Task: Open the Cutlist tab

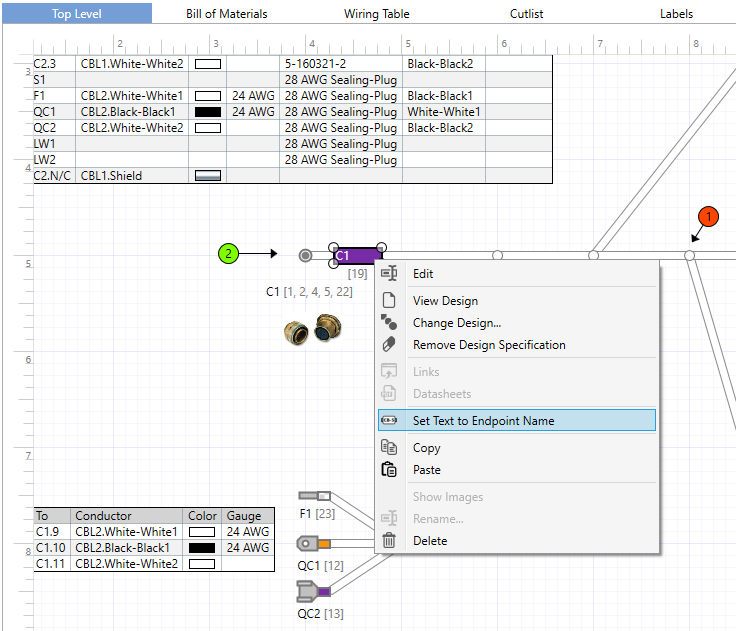Action: [526, 14]
